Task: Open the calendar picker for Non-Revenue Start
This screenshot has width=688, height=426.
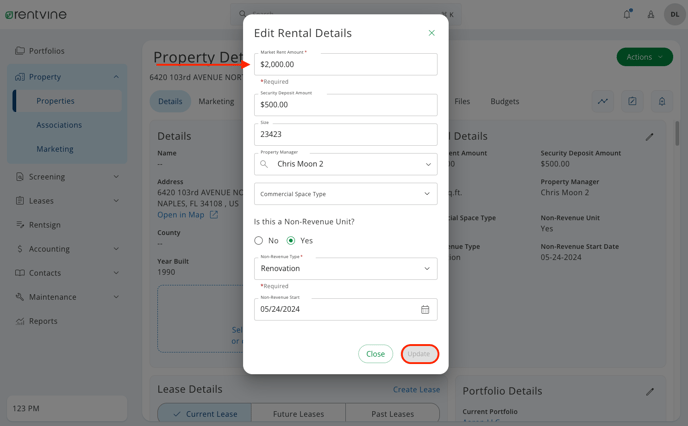Action: click(425, 309)
